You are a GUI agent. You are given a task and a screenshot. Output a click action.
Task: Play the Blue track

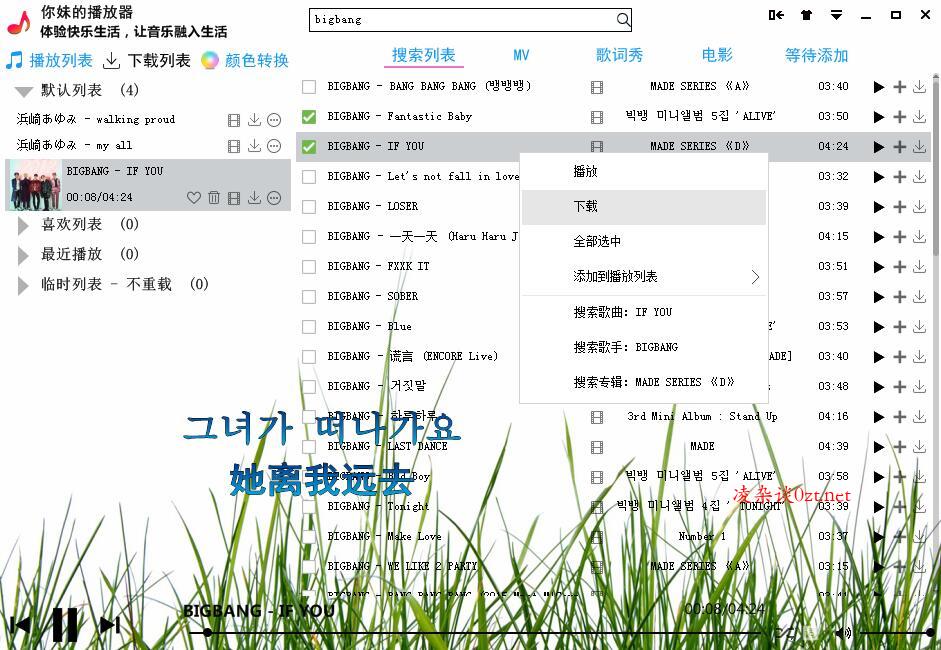[x=879, y=327]
